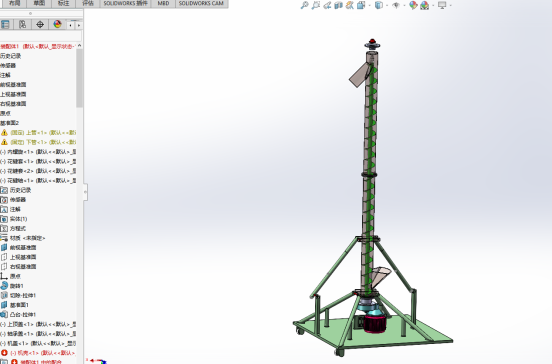Click the View Settings monitor icon
Screen dimensions: 552x364
pyautogui.click(x=442, y=5)
